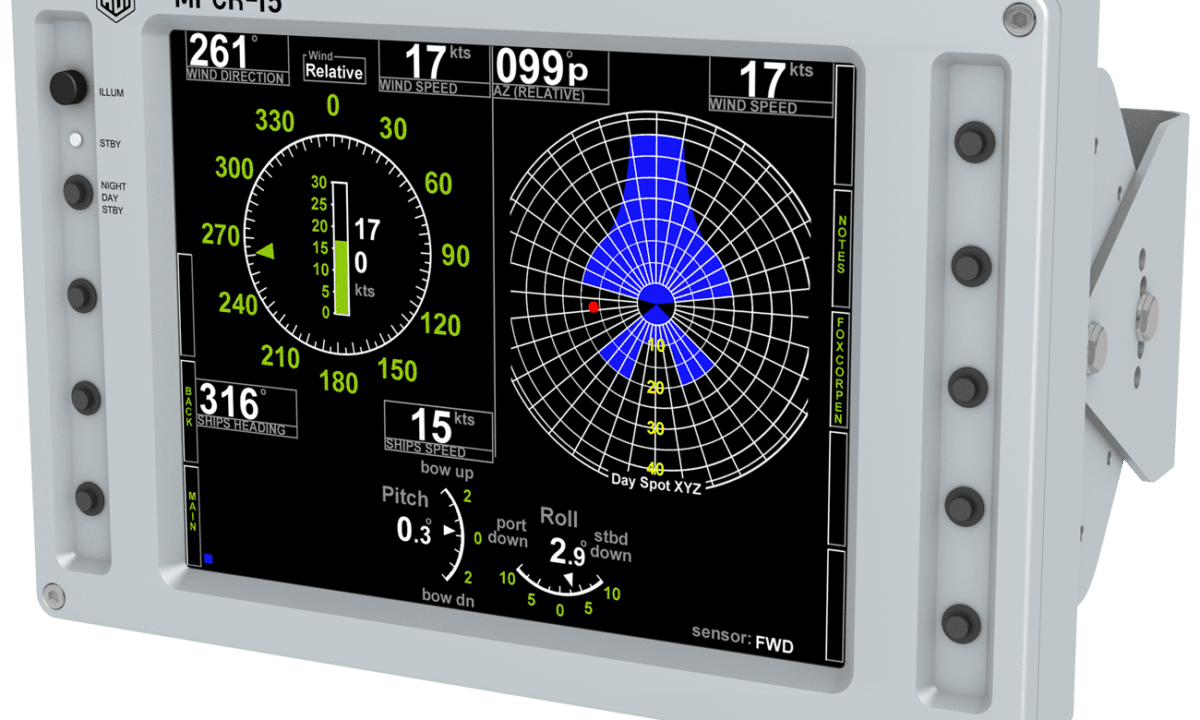Screen dimensions: 1200x720
Task: Select the Ships Heading 316 readout
Action: tap(246, 407)
